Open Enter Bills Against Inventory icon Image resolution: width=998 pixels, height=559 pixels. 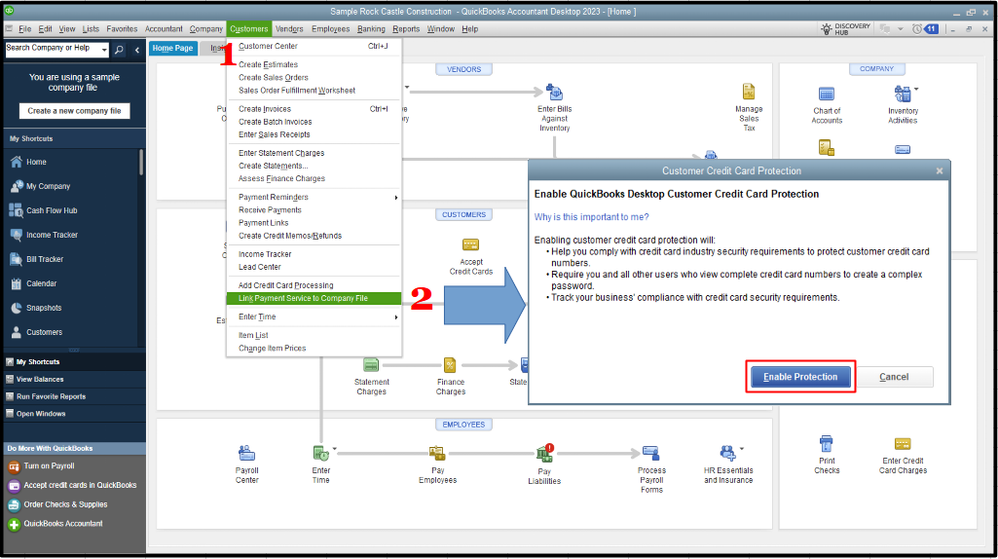[554, 93]
